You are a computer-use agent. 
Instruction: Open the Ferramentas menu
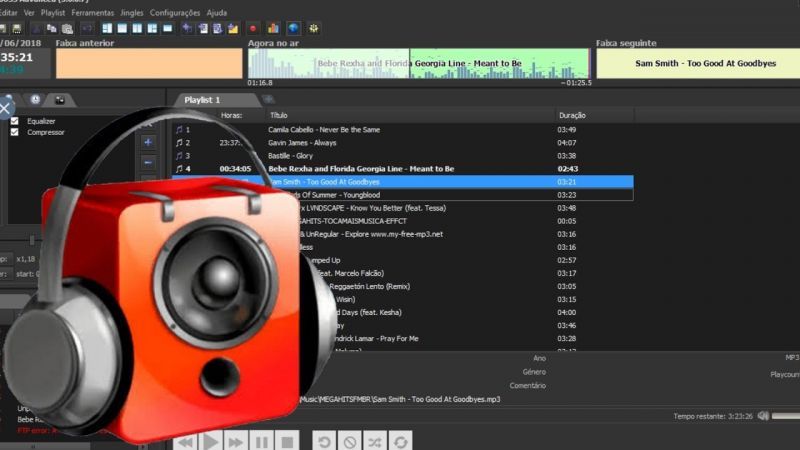pos(92,13)
